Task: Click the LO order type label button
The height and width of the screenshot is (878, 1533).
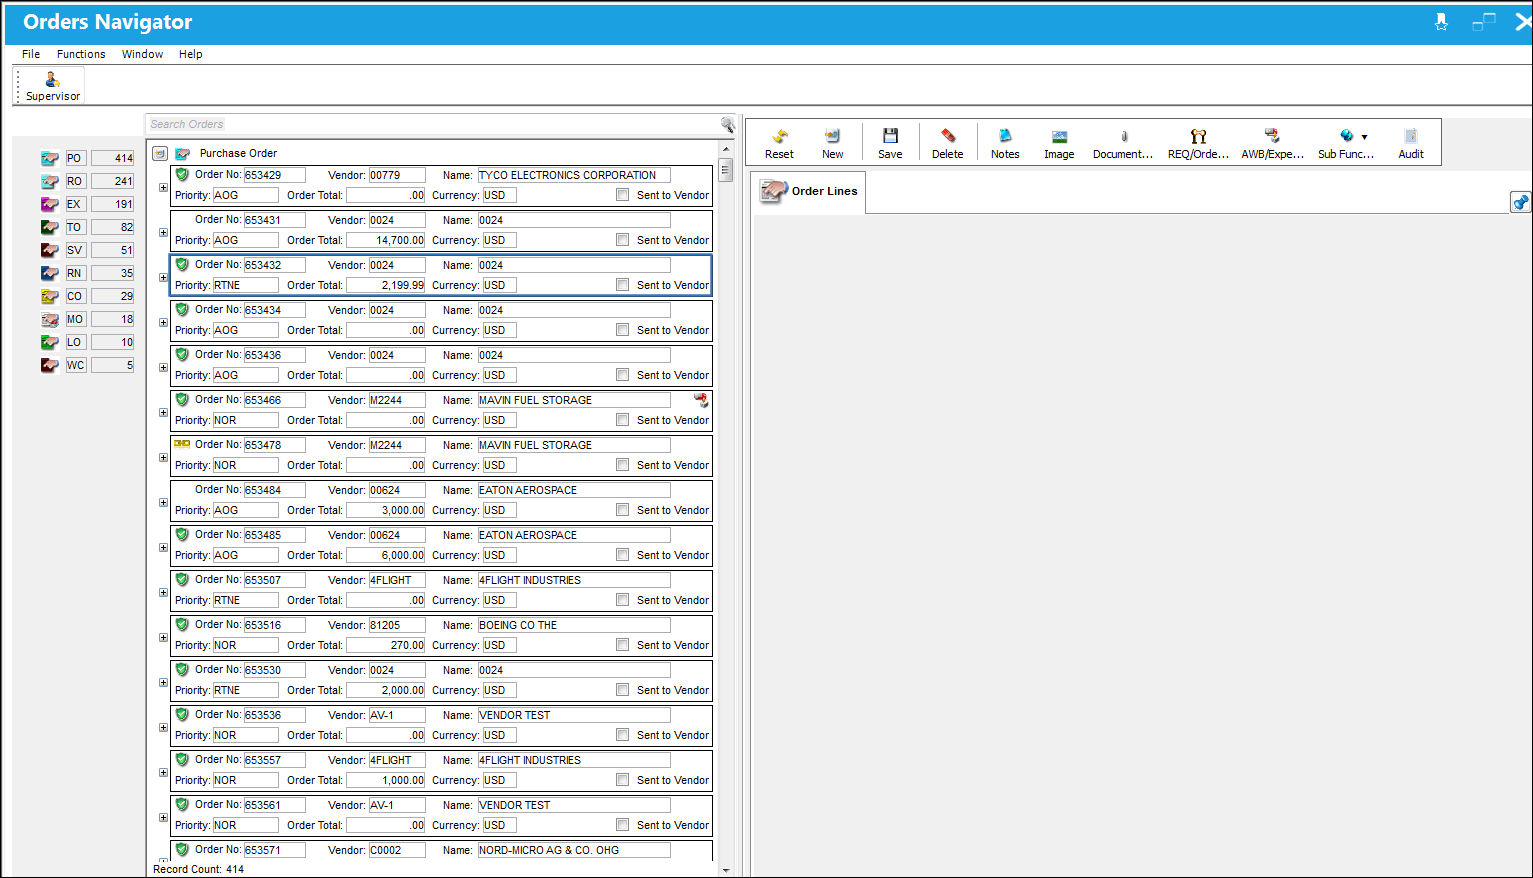Action: [x=75, y=342]
